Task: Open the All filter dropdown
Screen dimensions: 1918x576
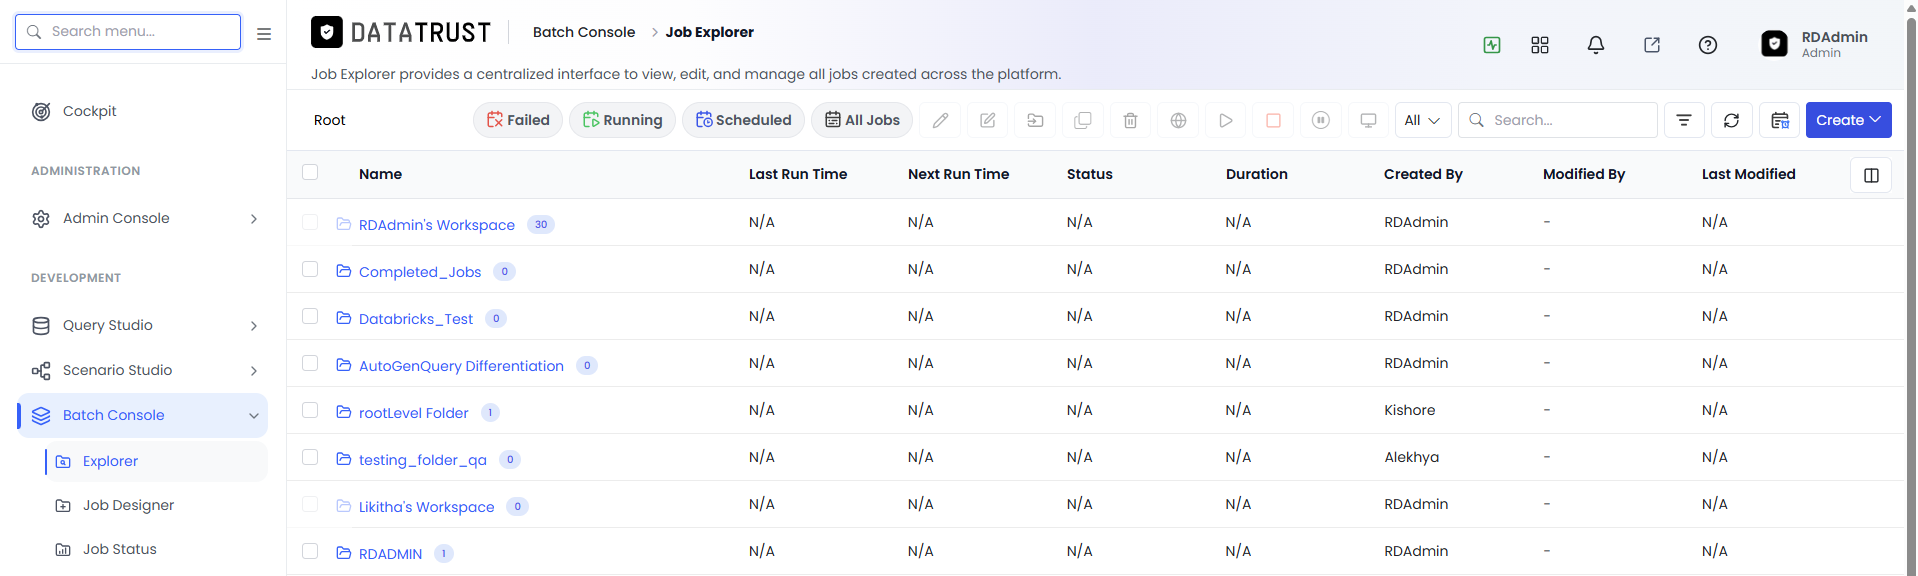Action: tap(1423, 120)
